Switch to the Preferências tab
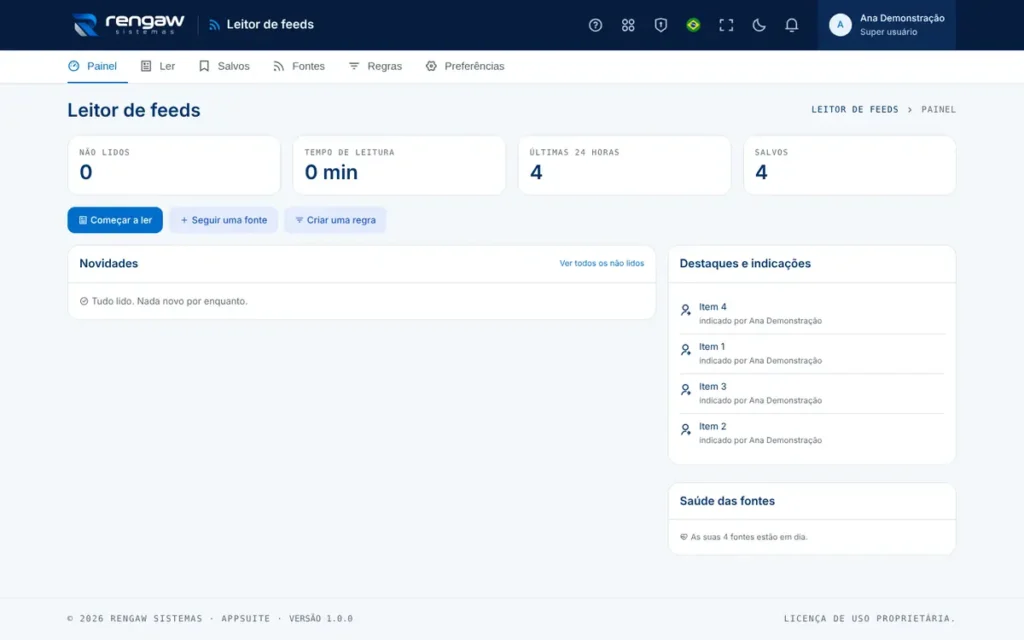This screenshot has width=1024, height=640. click(464, 66)
